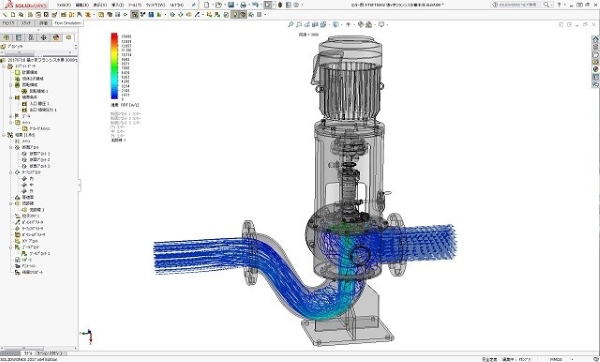Collapse the Results node in tree
This screenshot has width=600, height=362.
pos(4,135)
